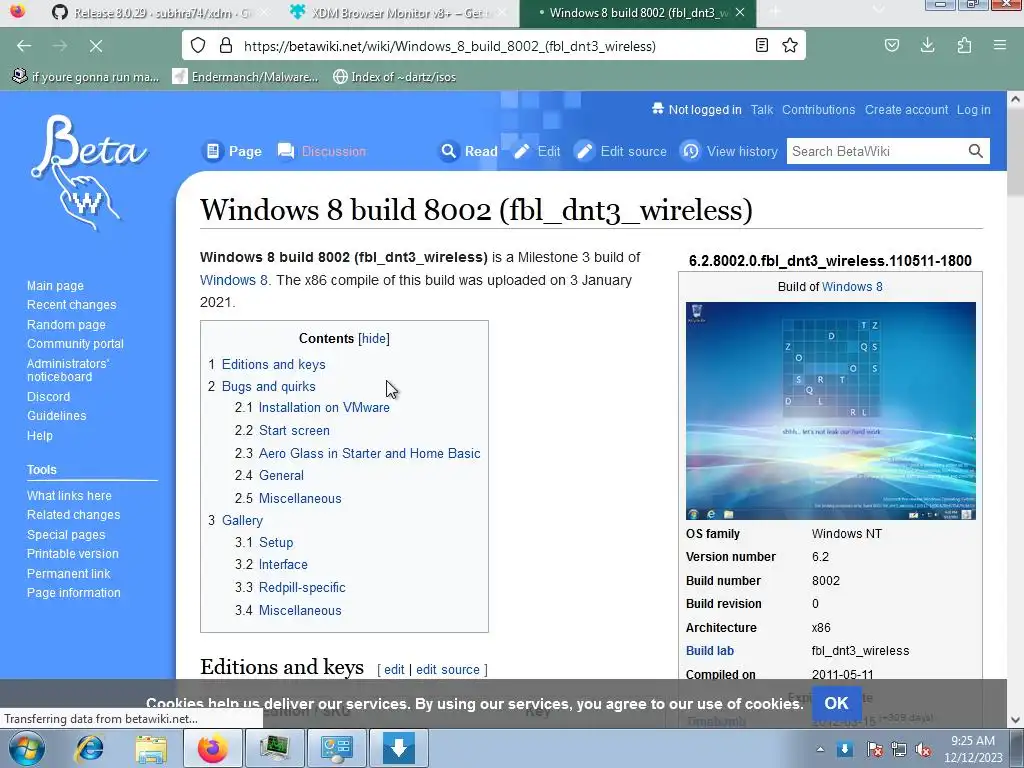Open the Pocket save icon
Viewport: 1024px width, 768px height.
click(891, 45)
